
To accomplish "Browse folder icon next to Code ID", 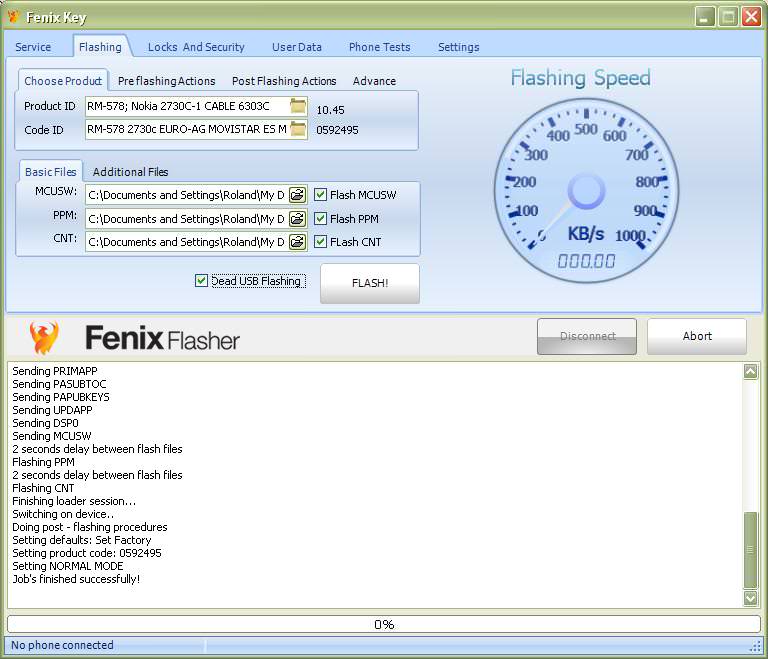I will tap(298, 130).
